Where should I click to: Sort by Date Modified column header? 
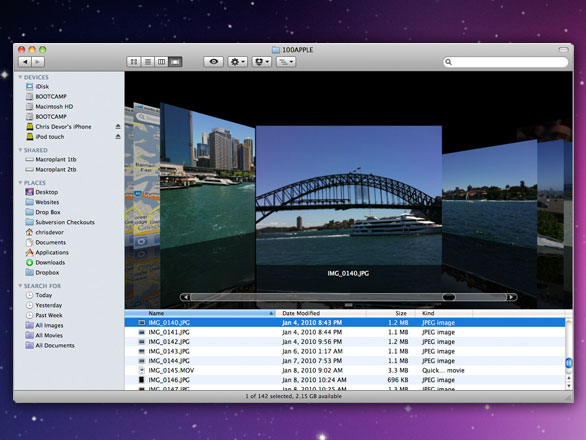tap(321, 313)
